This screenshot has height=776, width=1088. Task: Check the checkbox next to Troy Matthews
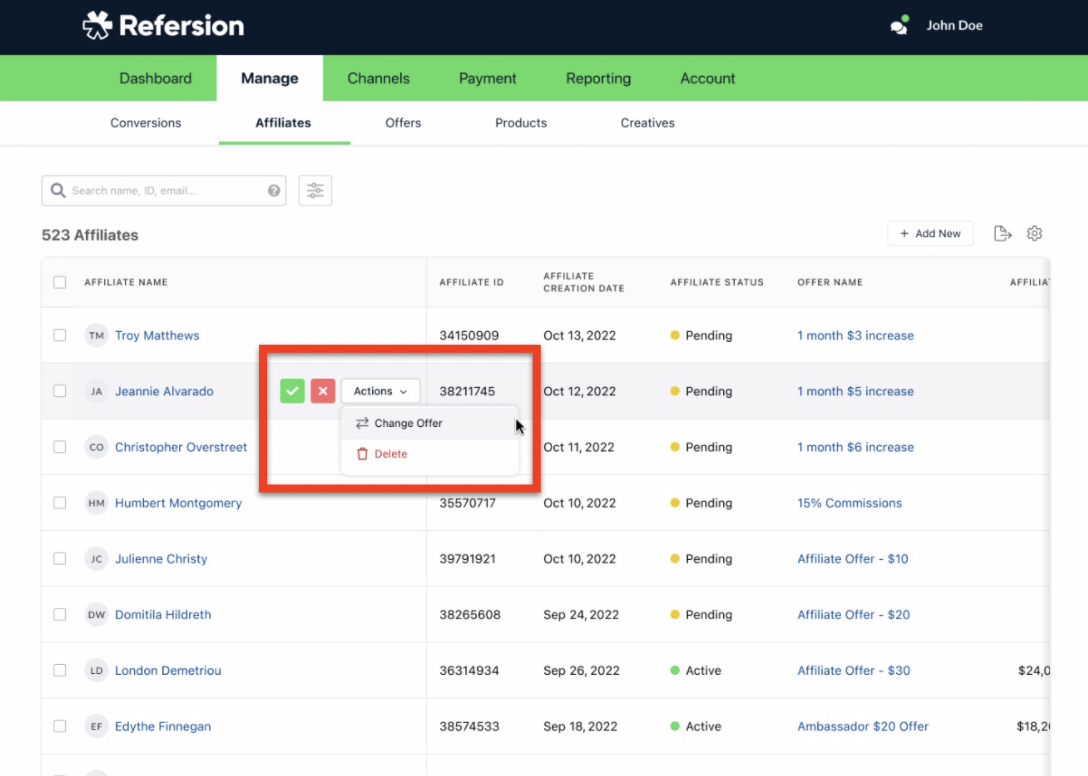(x=59, y=335)
